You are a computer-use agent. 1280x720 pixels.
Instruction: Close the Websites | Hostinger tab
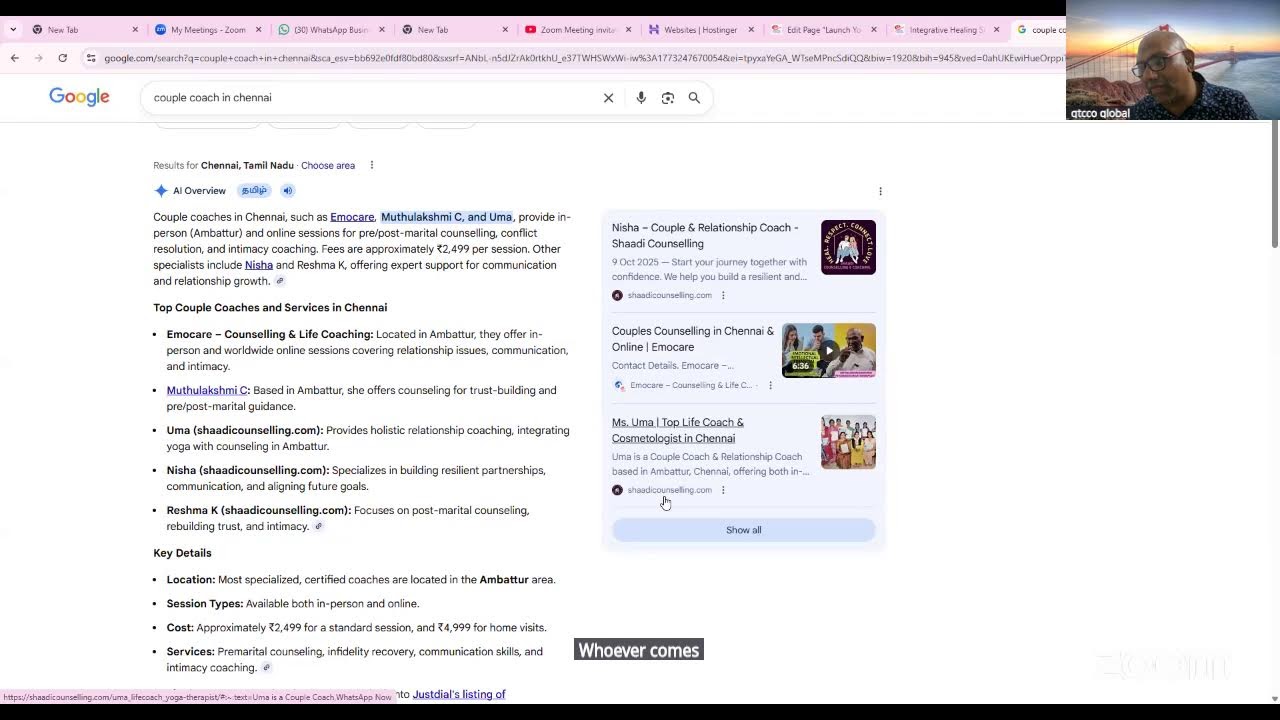(x=751, y=30)
